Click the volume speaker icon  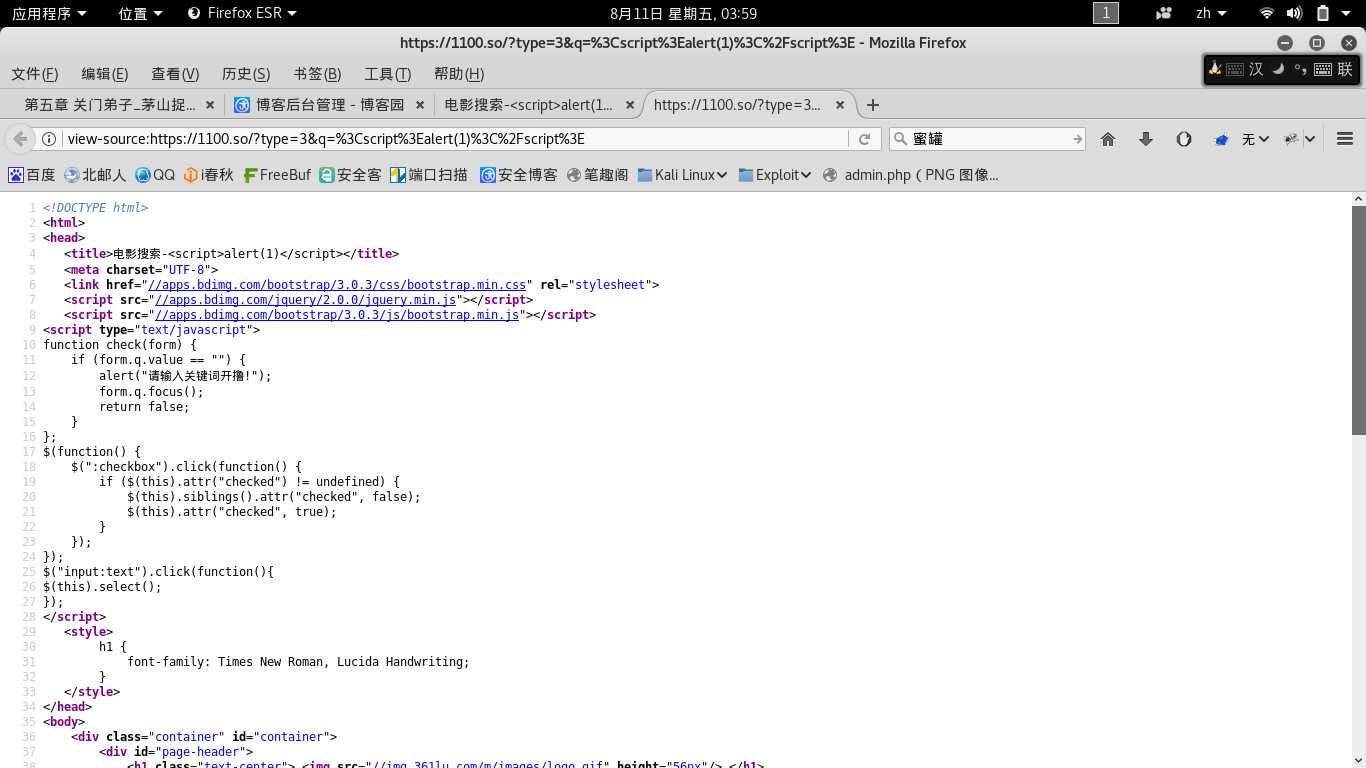pos(1295,13)
